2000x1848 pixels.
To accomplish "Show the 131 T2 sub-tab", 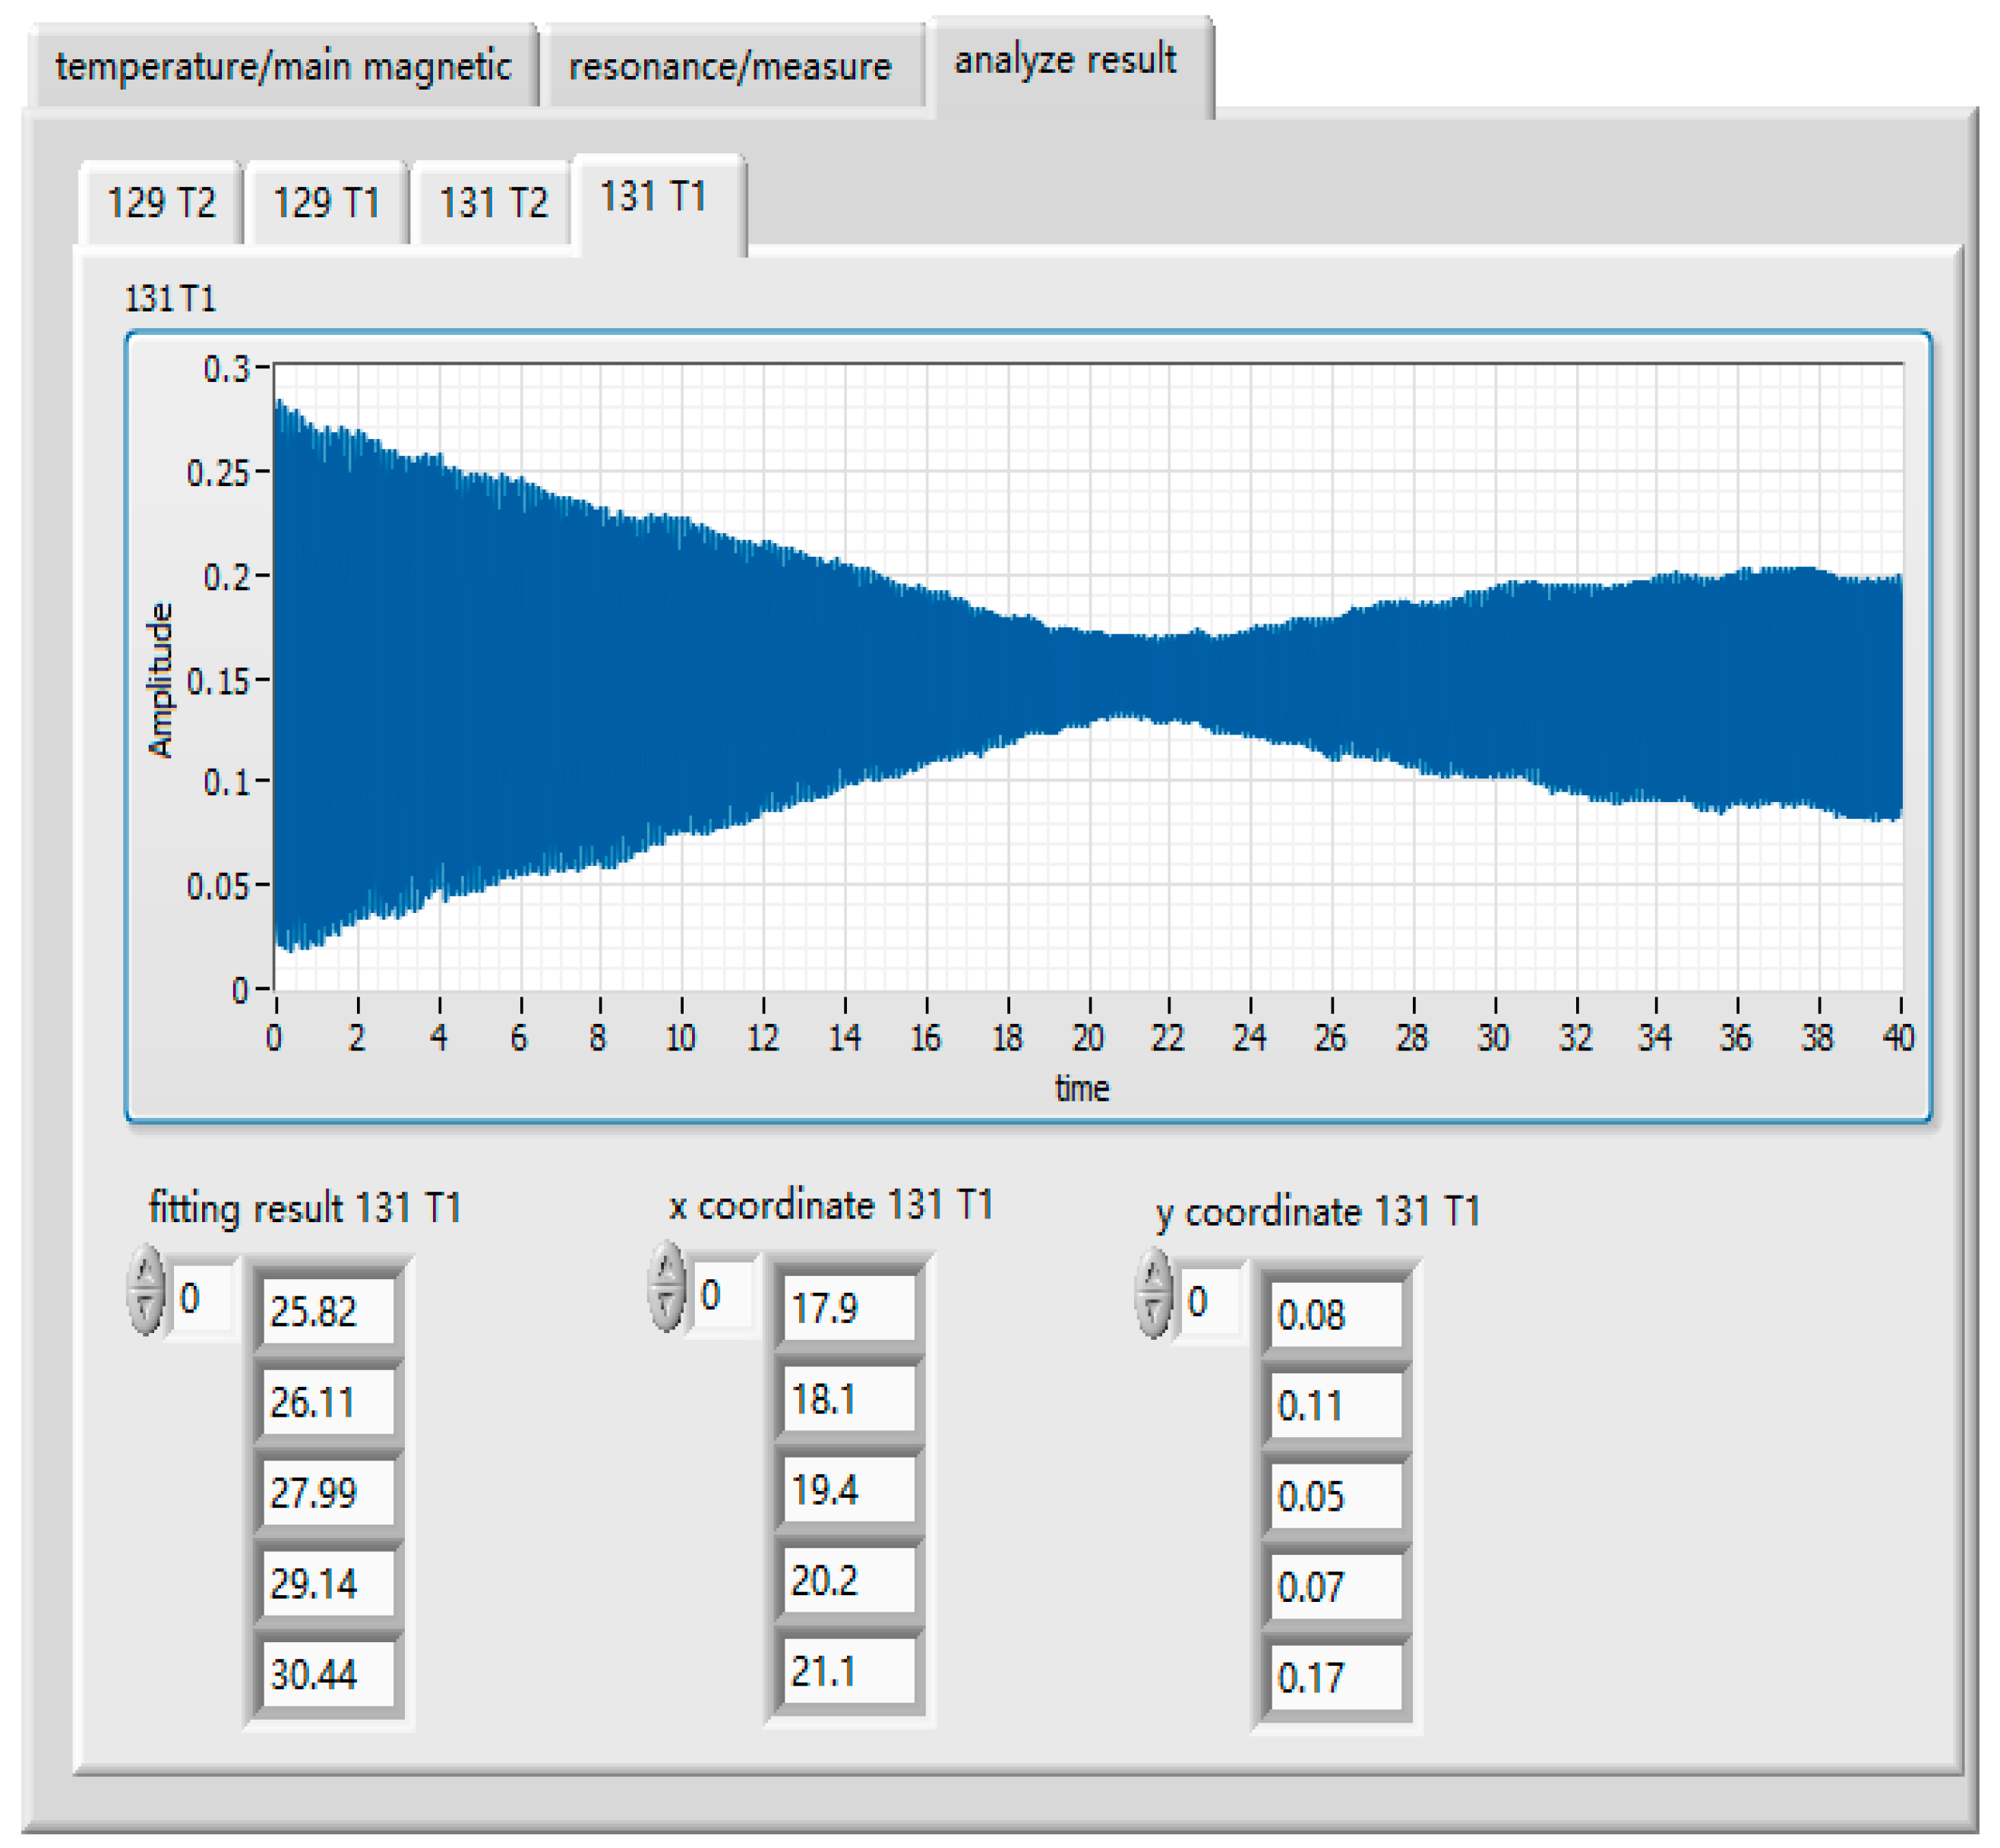I will pos(493,203).
